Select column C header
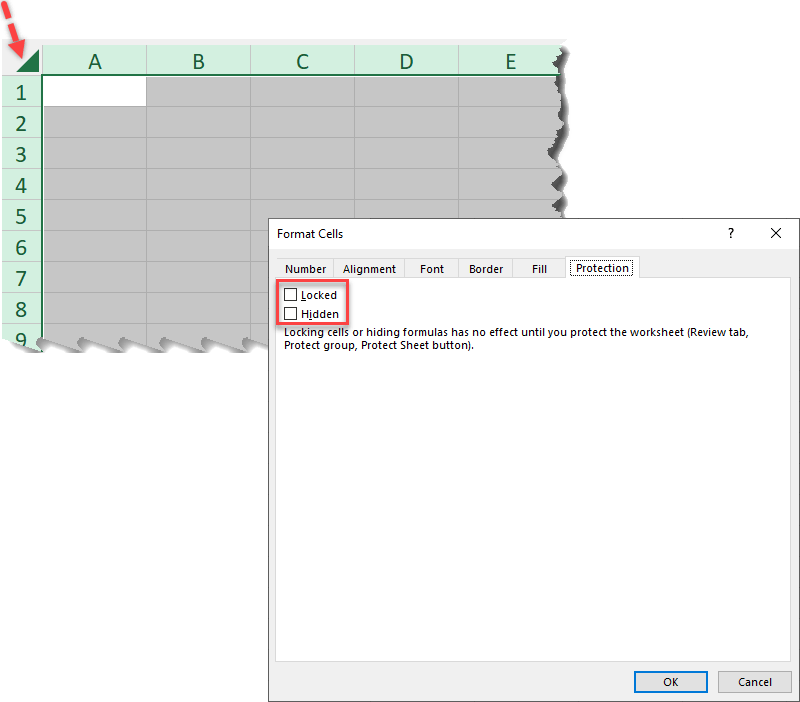800x702 pixels. click(302, 62)
